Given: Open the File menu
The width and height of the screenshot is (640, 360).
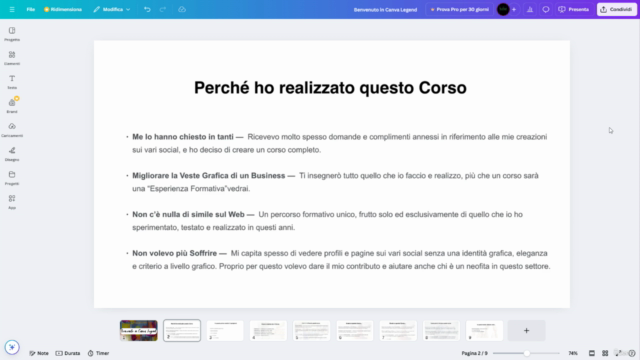Looking at the screenshot, I should coord(31,9).
